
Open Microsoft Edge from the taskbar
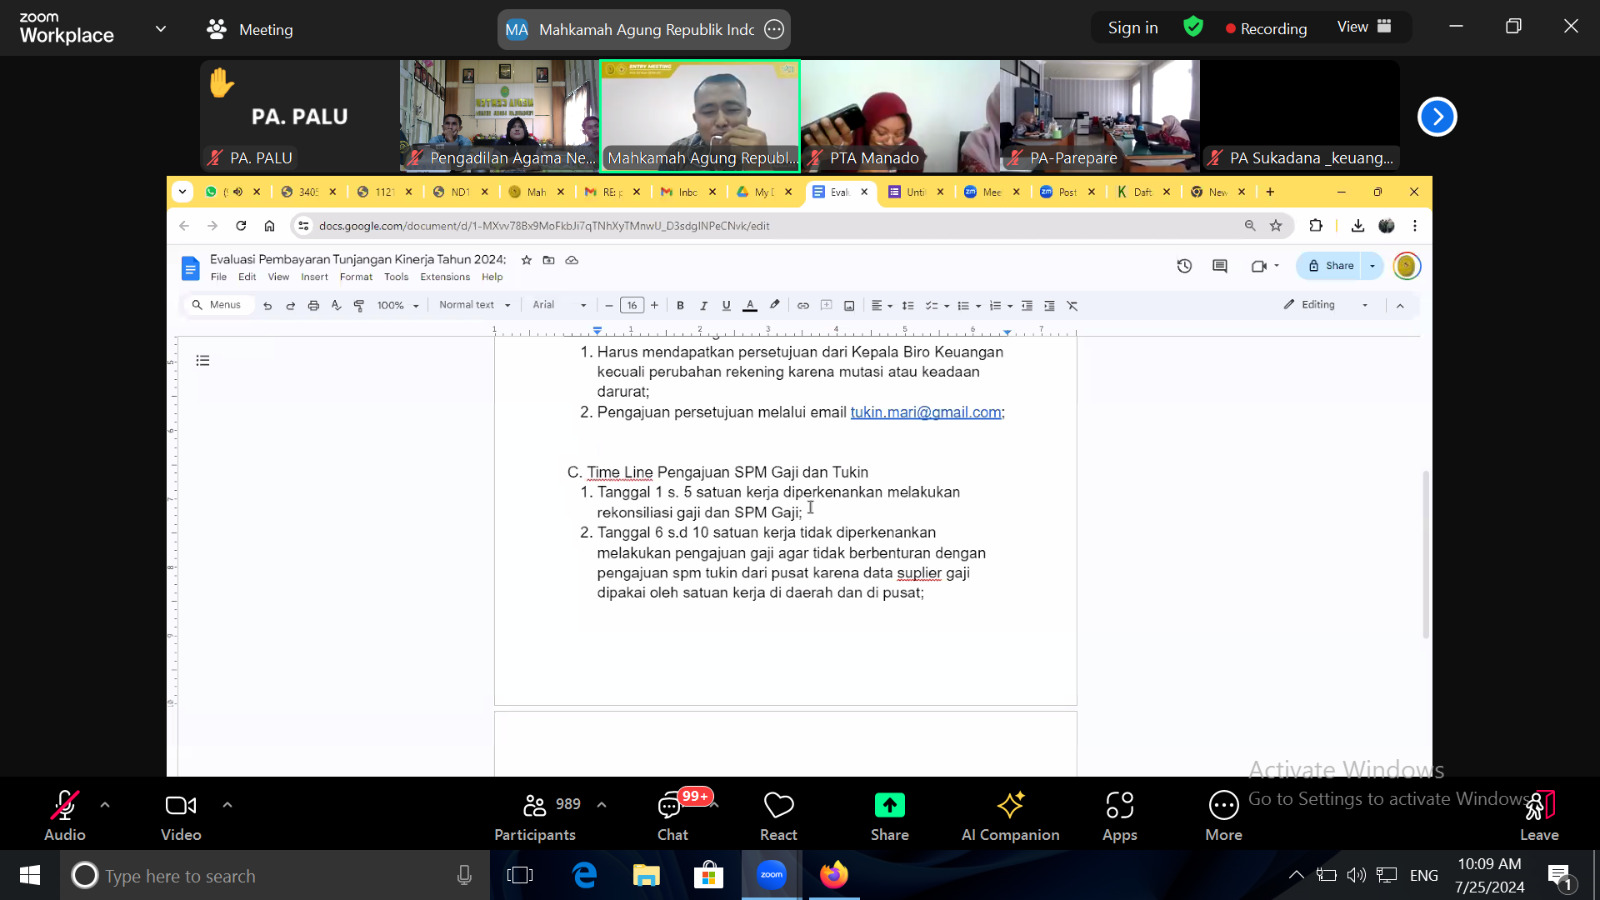[x=584, y=876]
